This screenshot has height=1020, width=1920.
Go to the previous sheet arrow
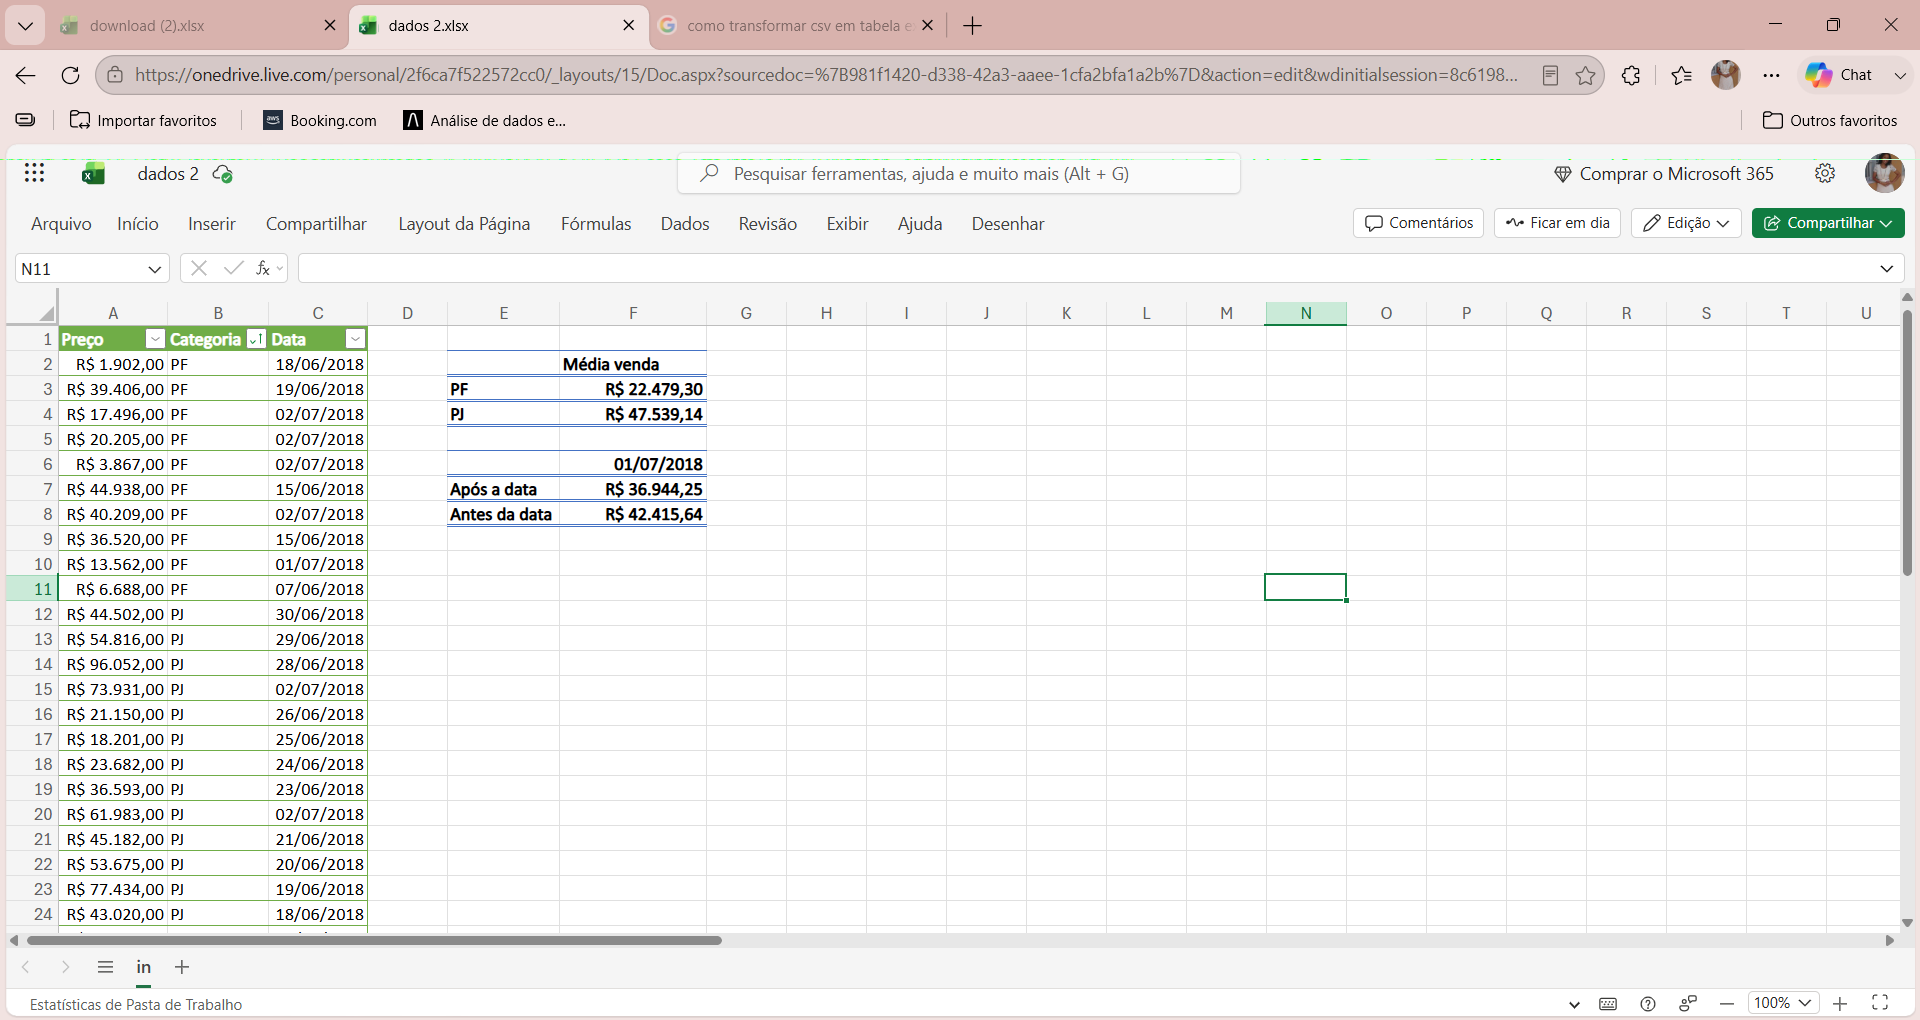click(x=26, y=967)
